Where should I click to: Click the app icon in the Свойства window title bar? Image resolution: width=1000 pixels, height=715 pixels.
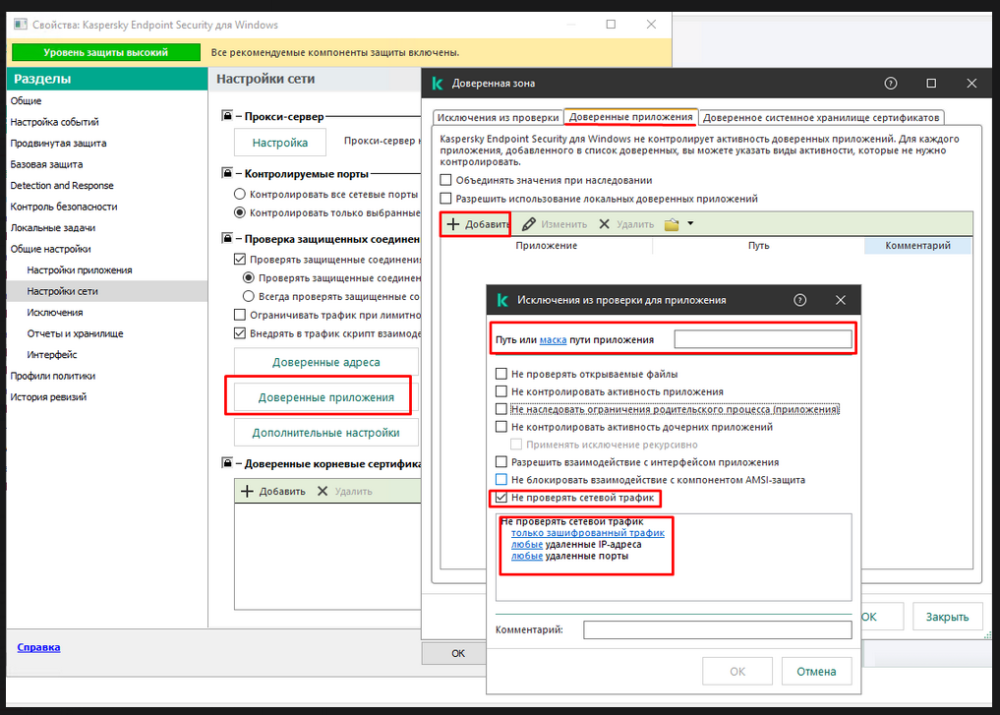pos(20,24)
